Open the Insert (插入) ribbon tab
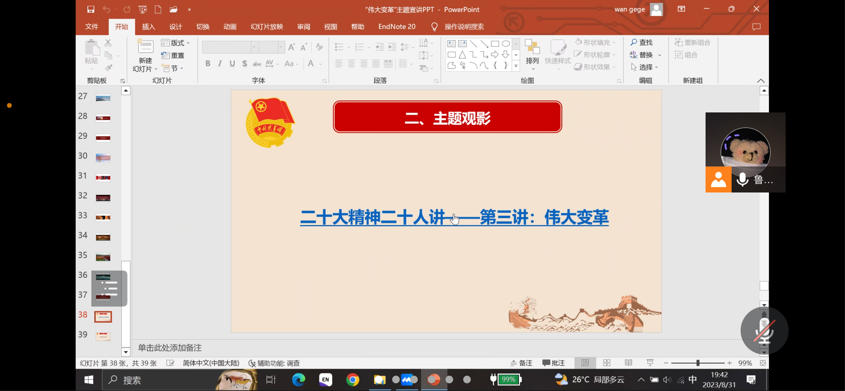Screen dimensions: 845x391 pyautogui.click(x=148, y=26)
